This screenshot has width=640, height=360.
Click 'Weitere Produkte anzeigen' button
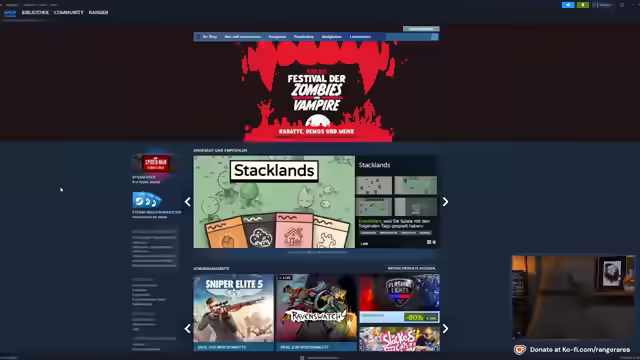tap(411, 268)
